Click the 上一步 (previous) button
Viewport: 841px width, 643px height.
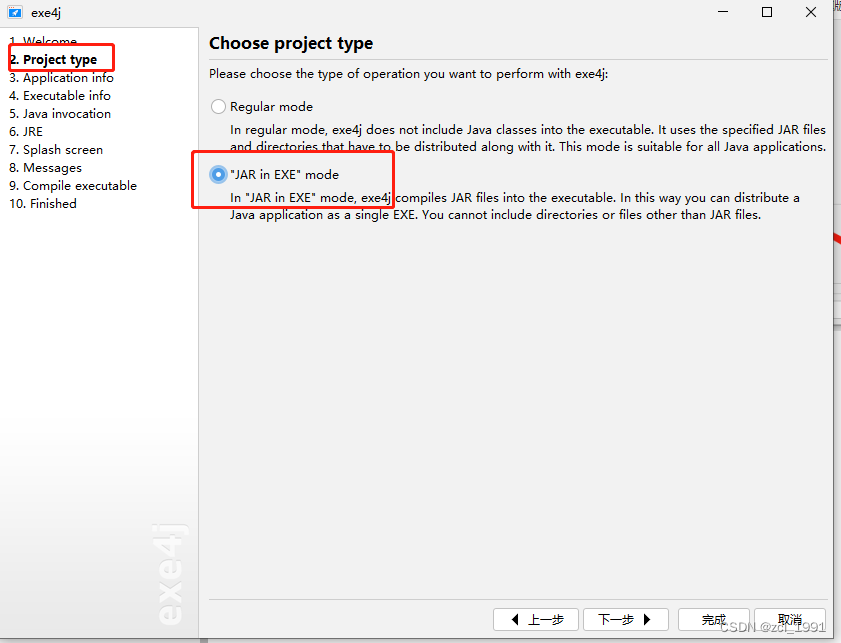tap(536, 619)
